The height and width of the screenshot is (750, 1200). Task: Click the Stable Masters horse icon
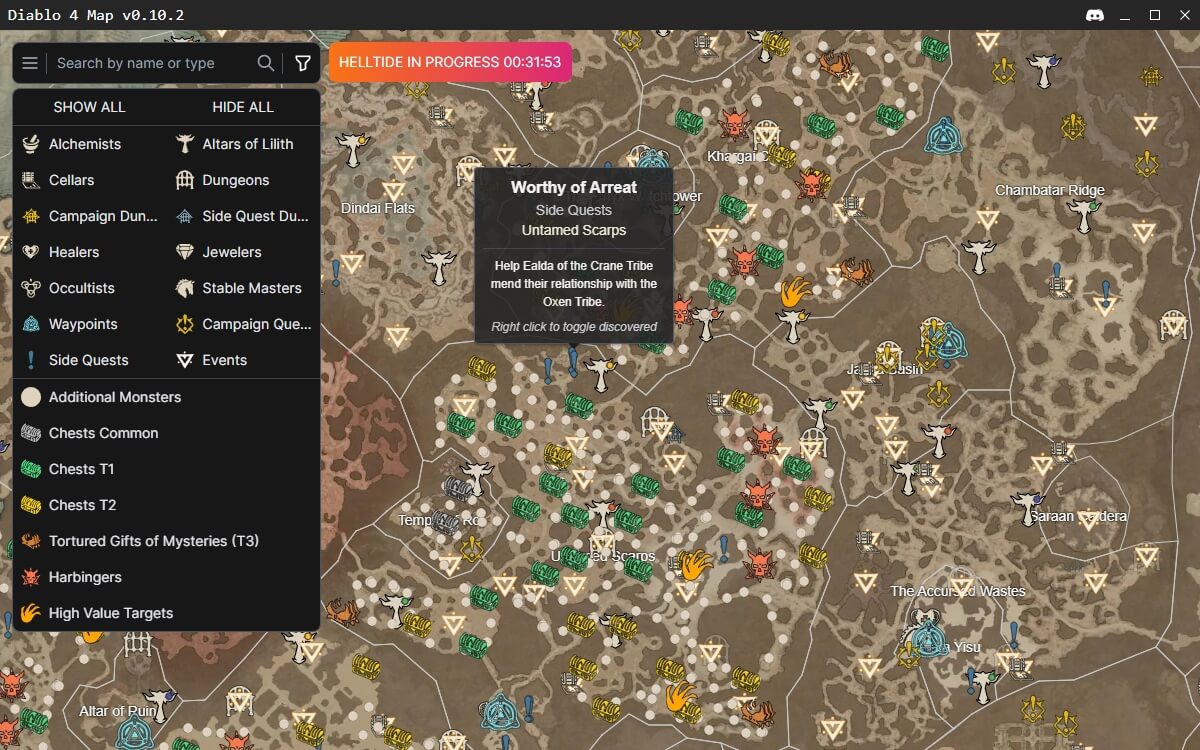click(185, 288)
